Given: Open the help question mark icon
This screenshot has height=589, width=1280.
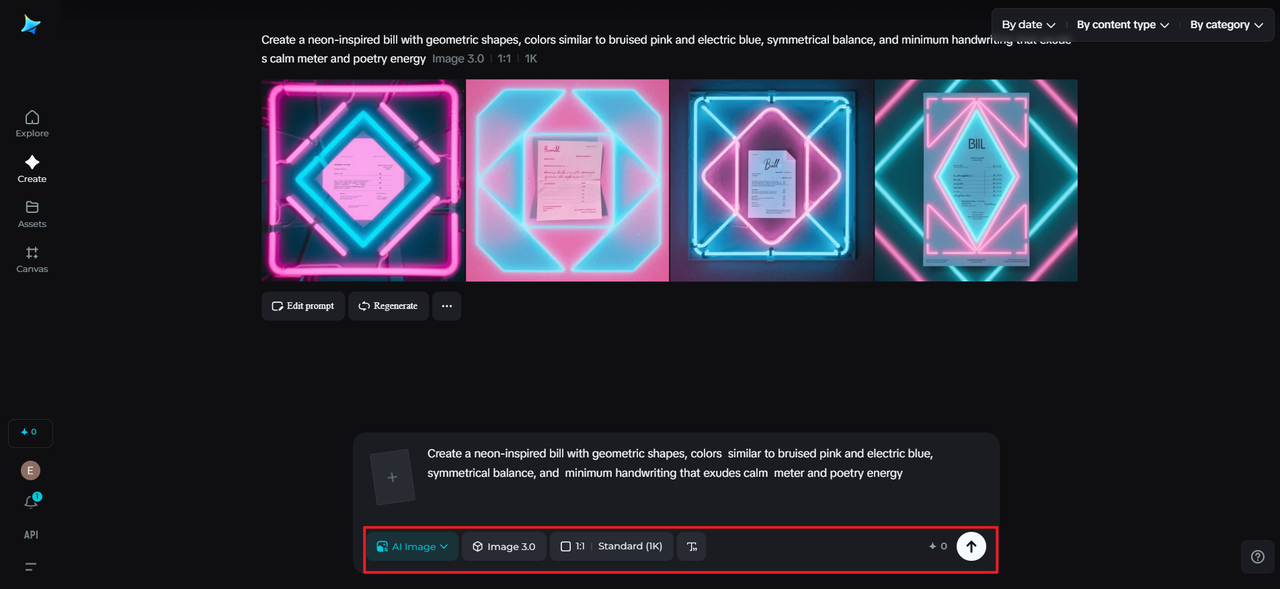Looking at the screenshot, I should tap(1258, 556).
